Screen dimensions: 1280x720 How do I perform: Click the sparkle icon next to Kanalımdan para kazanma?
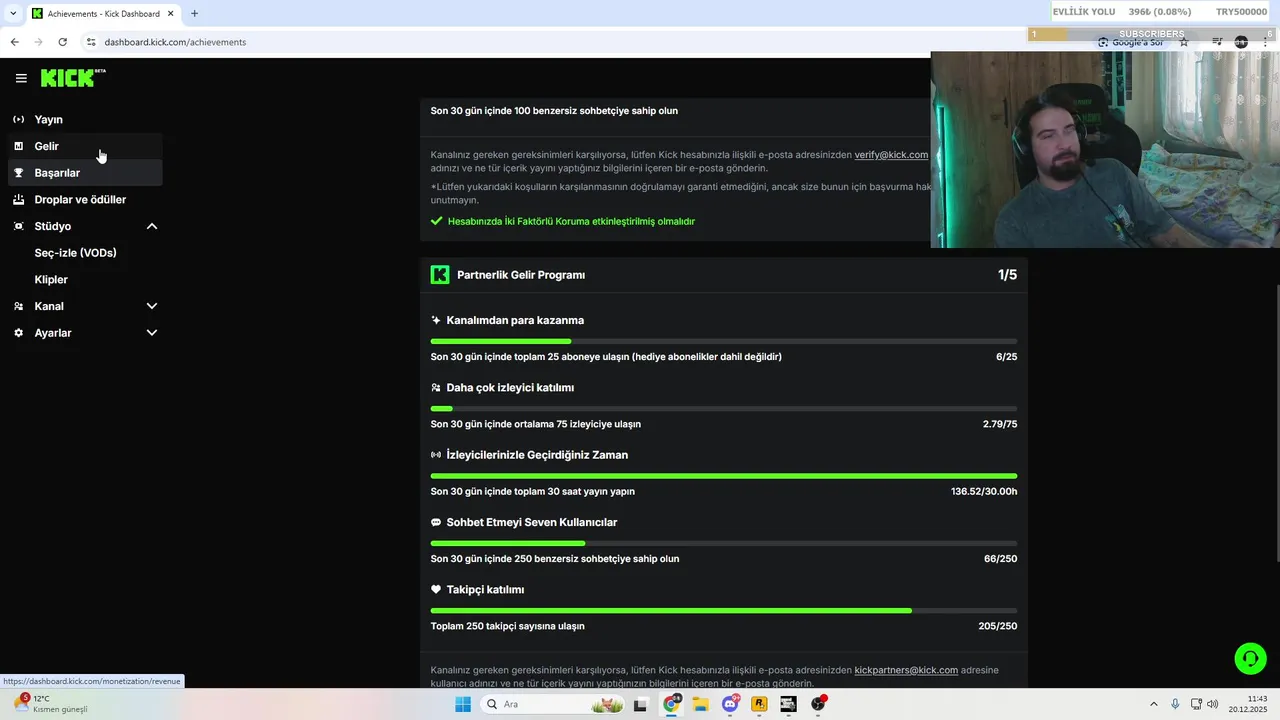pyautogui.click(x=436, y=321)
